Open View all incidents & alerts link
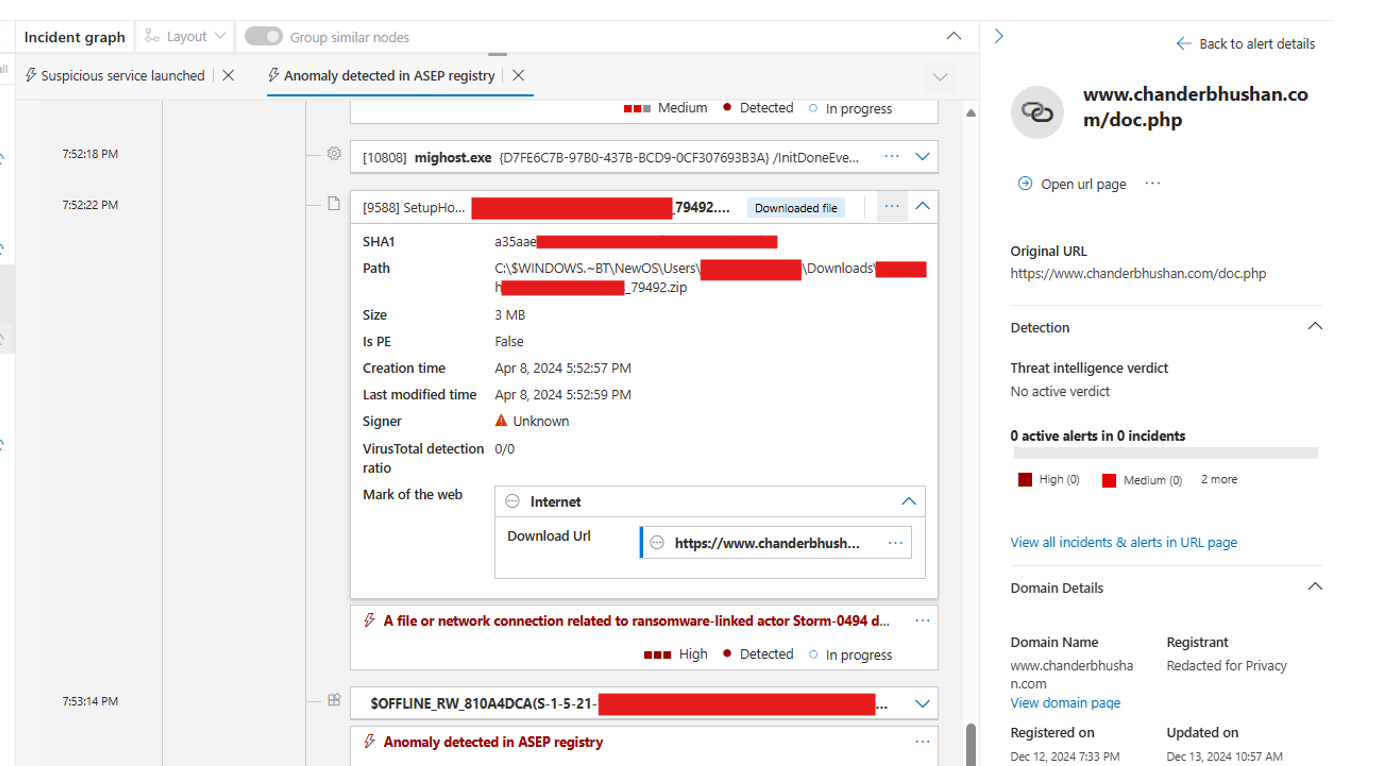Viewport: 1389px width, 766px height. coord(1123,543)
